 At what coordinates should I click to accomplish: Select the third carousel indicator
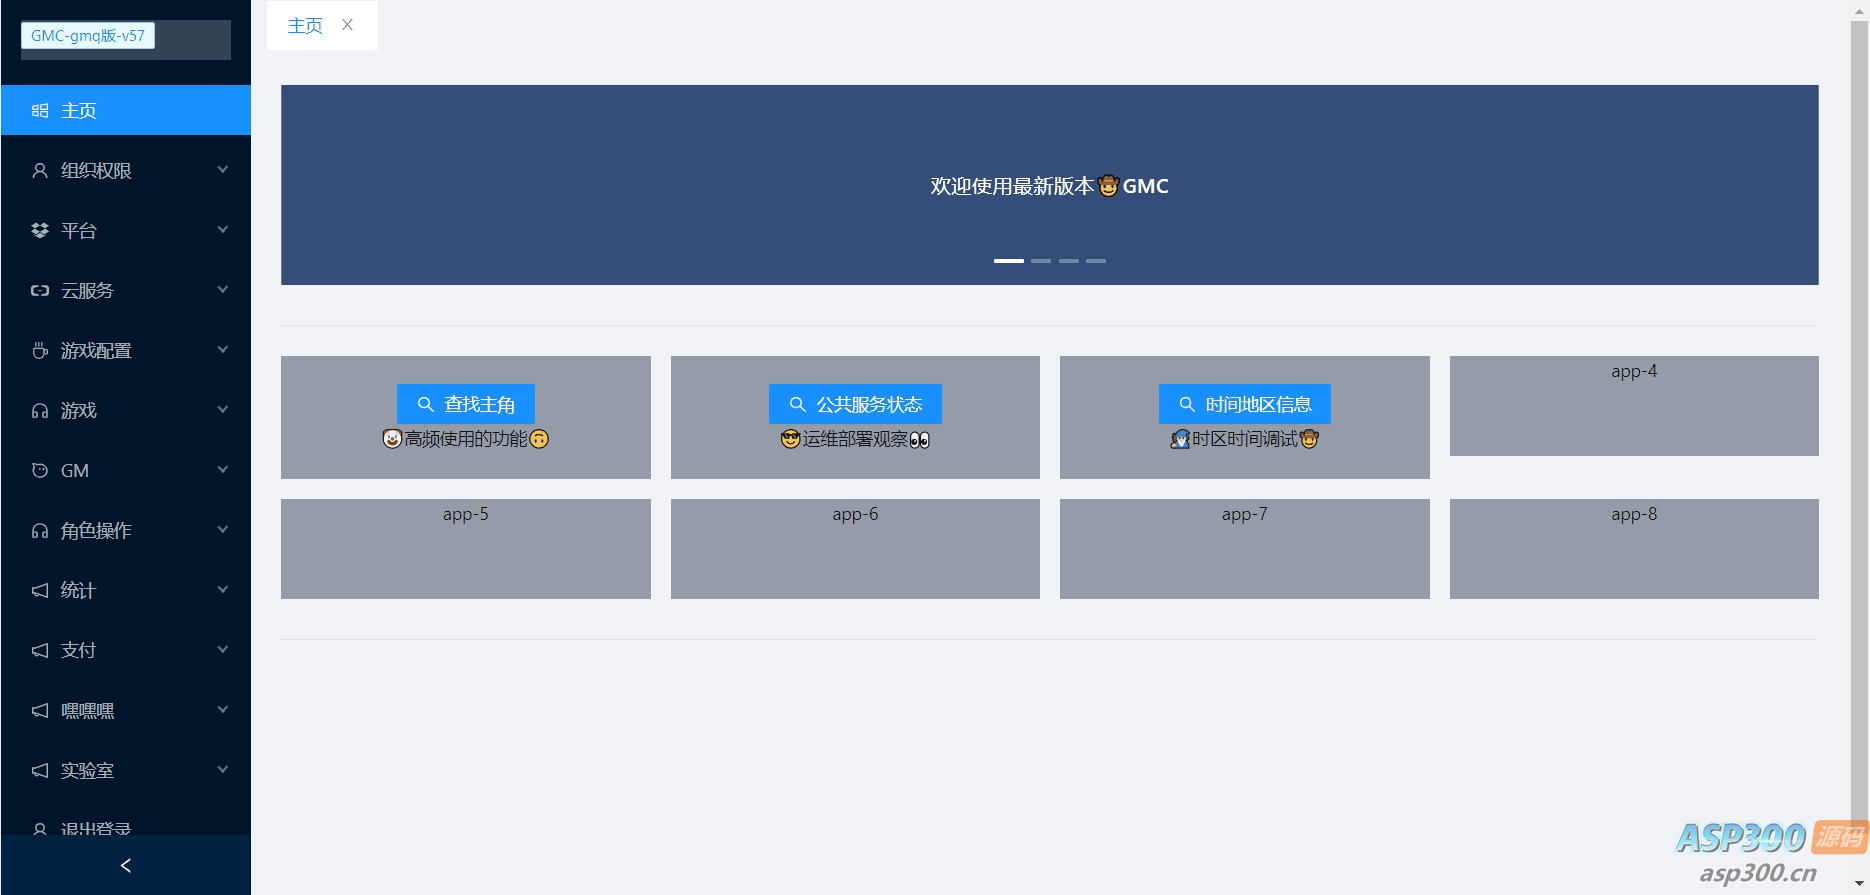(1069, 260)
